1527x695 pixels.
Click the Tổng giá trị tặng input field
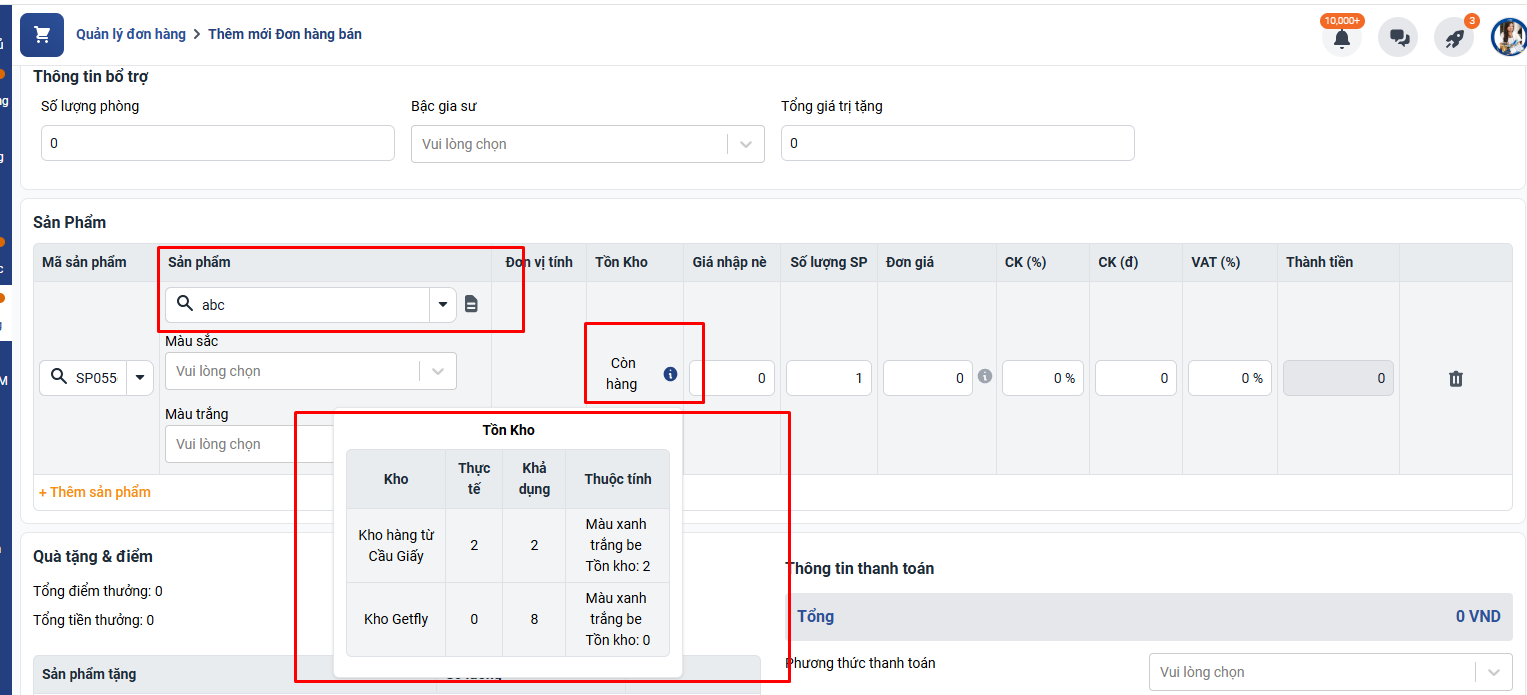pos(957,143)
